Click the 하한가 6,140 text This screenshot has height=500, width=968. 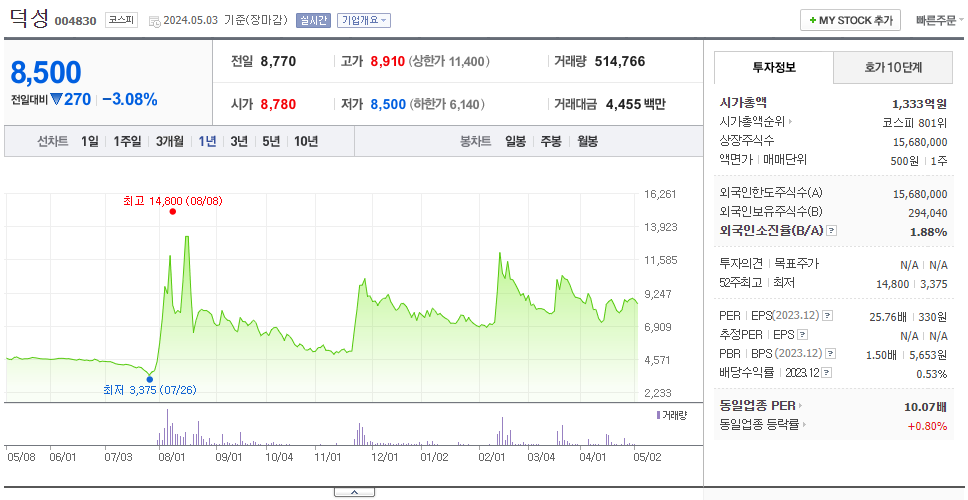[447, 104]
